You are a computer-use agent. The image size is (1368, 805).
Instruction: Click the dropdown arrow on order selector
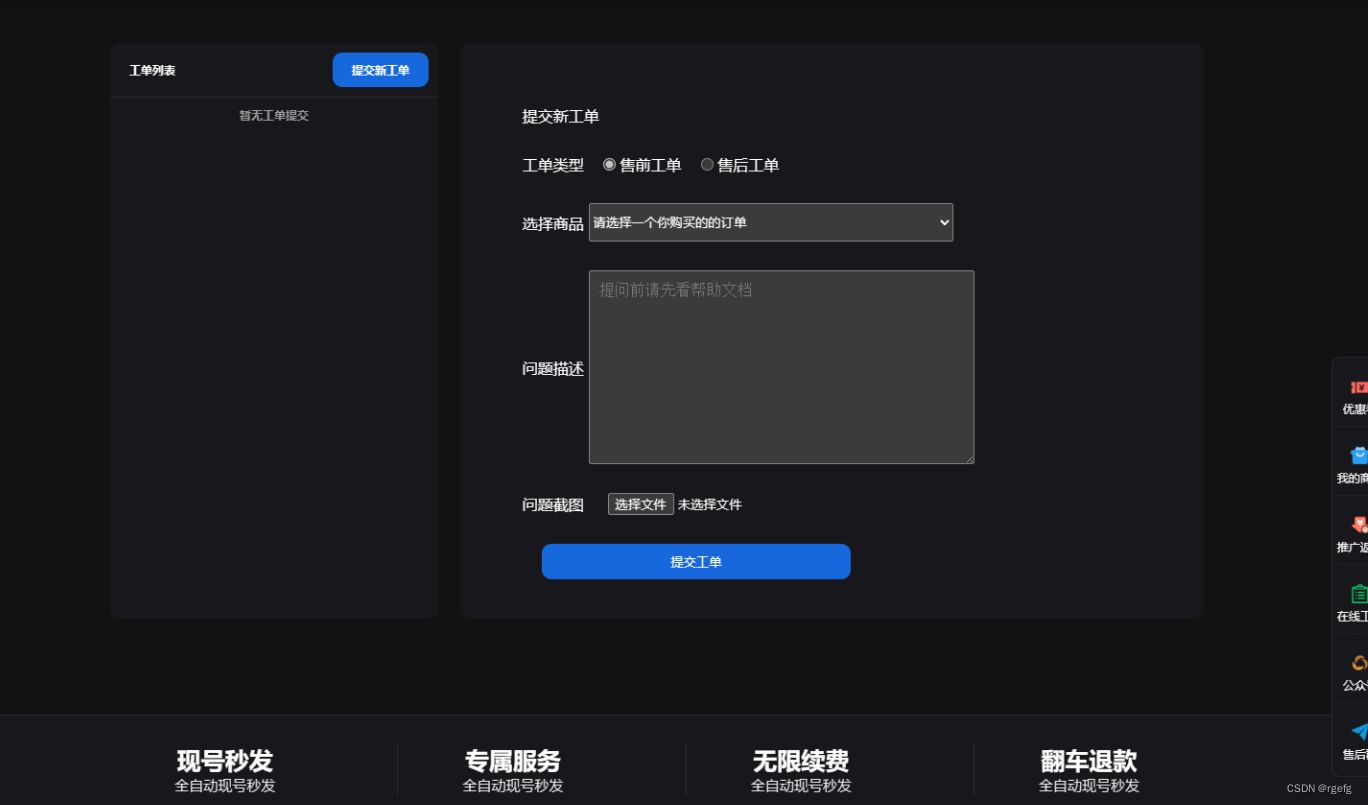click(x=944, y=222)
